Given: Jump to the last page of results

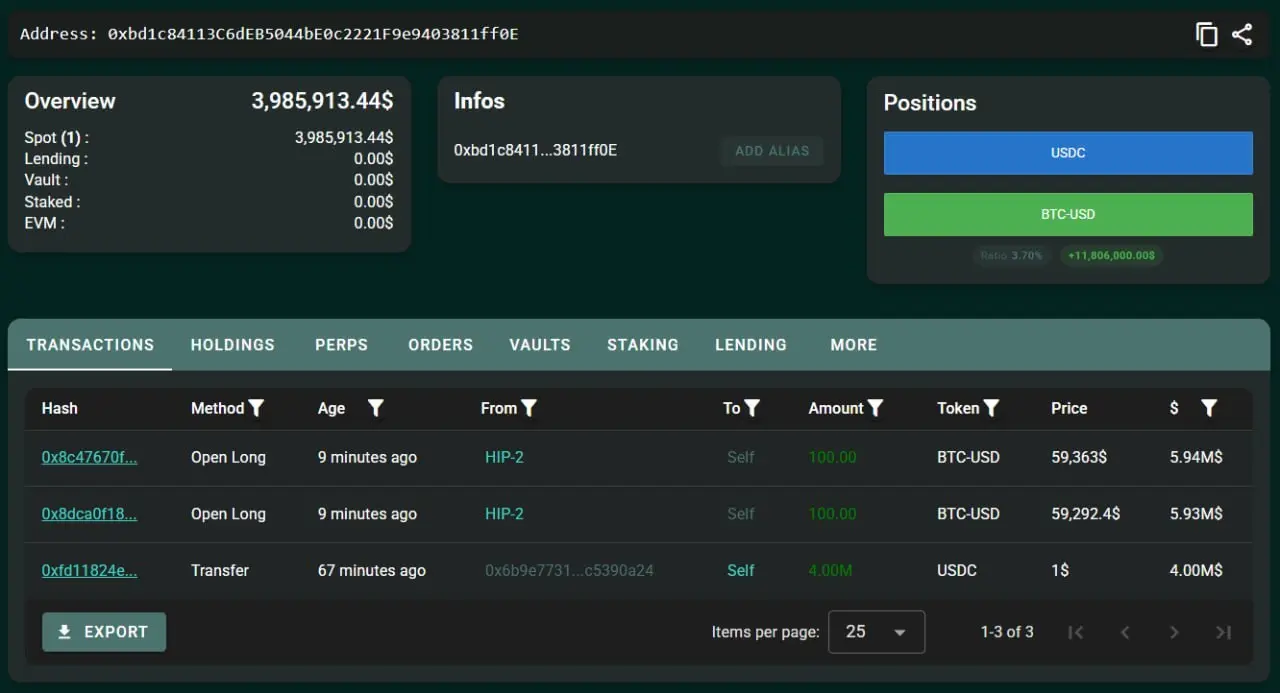Looking at the screenshot, I should [1223, 632].
